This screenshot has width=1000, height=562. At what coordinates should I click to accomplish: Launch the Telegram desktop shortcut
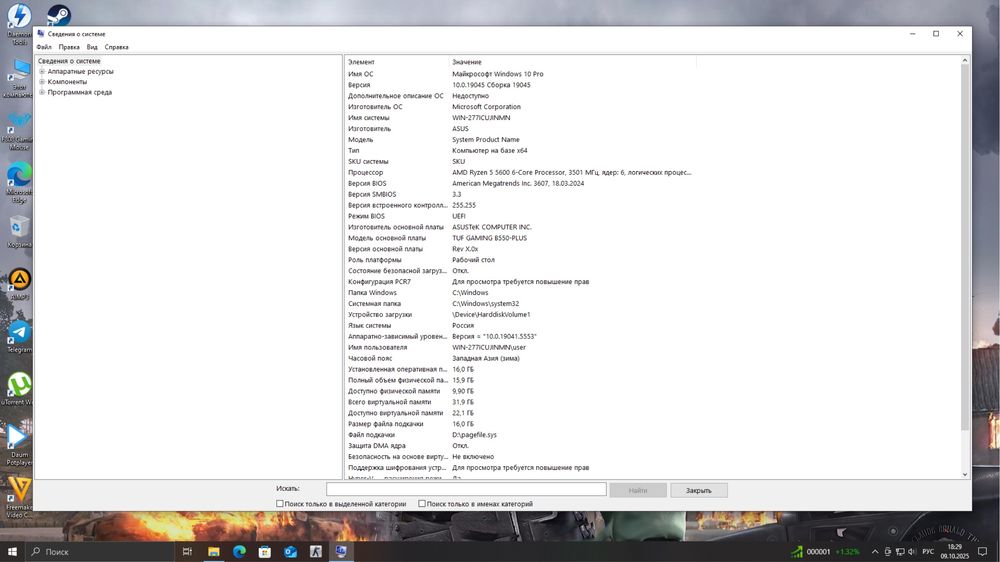[19, 337]
